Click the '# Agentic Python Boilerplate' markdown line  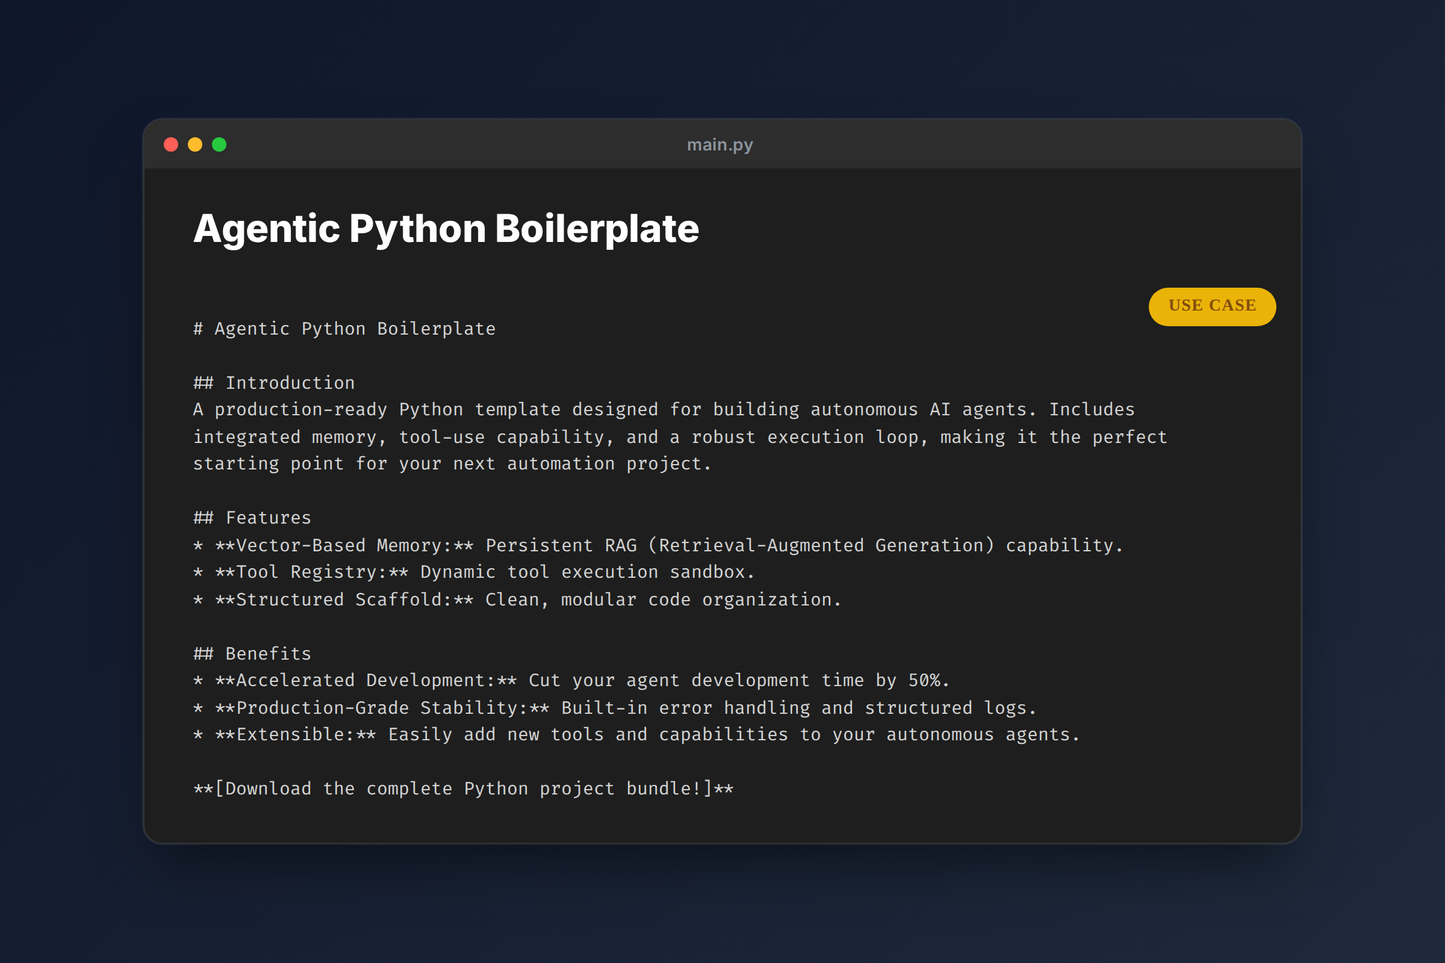click(344, 329)
